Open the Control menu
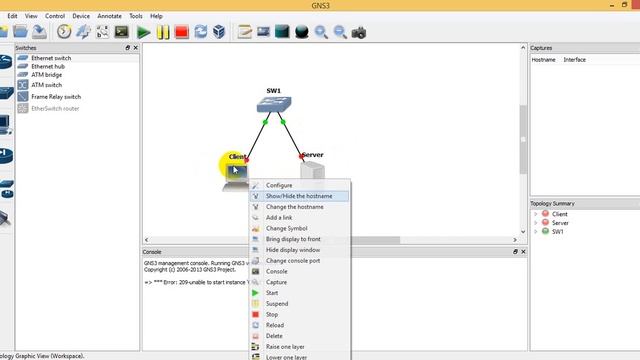Image resolution: width=640 pixels, height=360 pixels. coord(55,16)
